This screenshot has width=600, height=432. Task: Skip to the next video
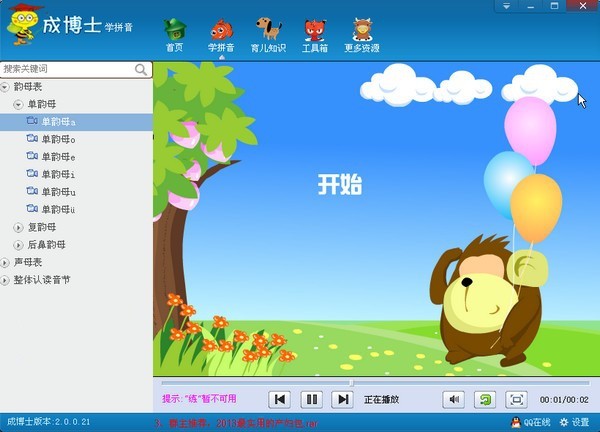pos(343,399)
